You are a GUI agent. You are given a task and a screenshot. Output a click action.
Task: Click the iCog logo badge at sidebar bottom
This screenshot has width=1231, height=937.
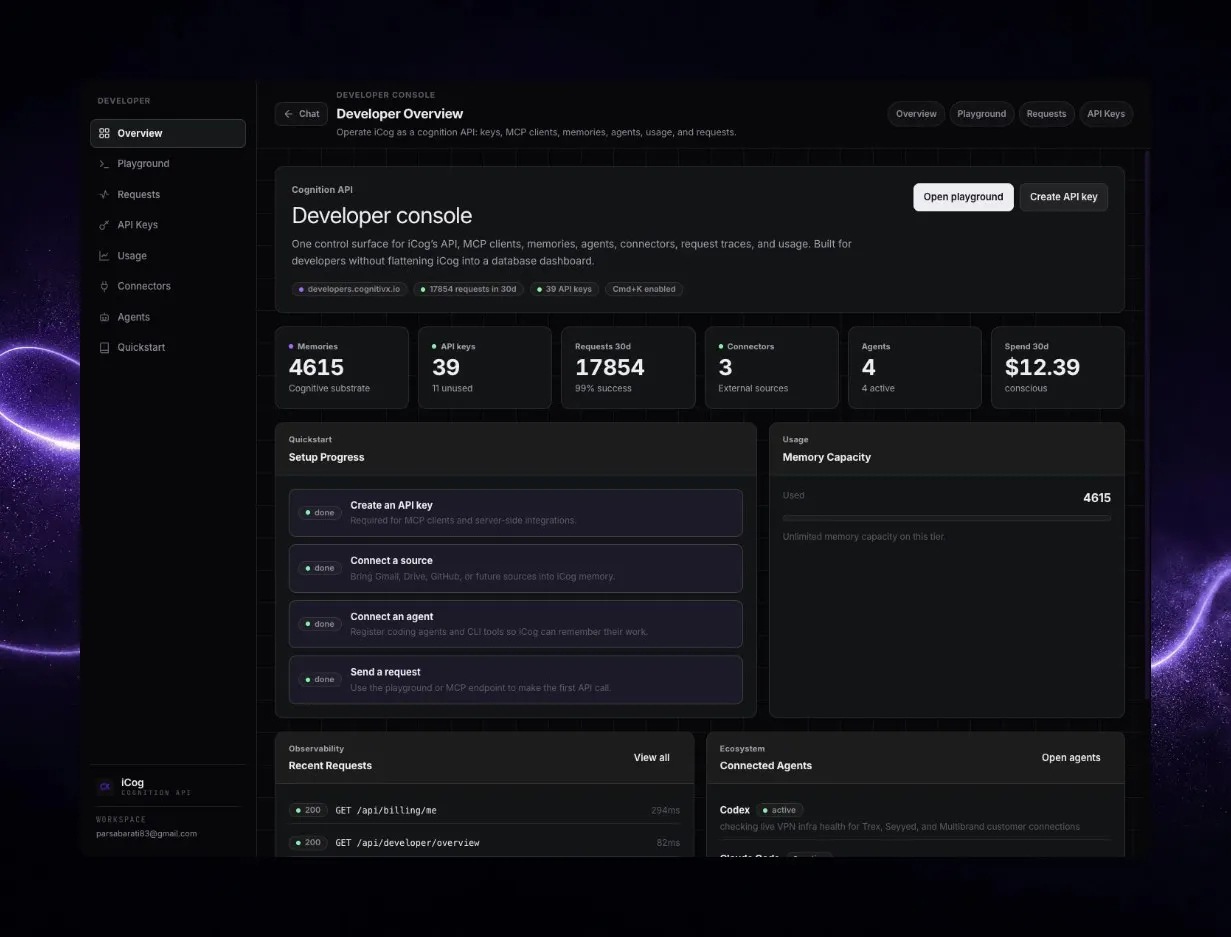tap(104, 787)
